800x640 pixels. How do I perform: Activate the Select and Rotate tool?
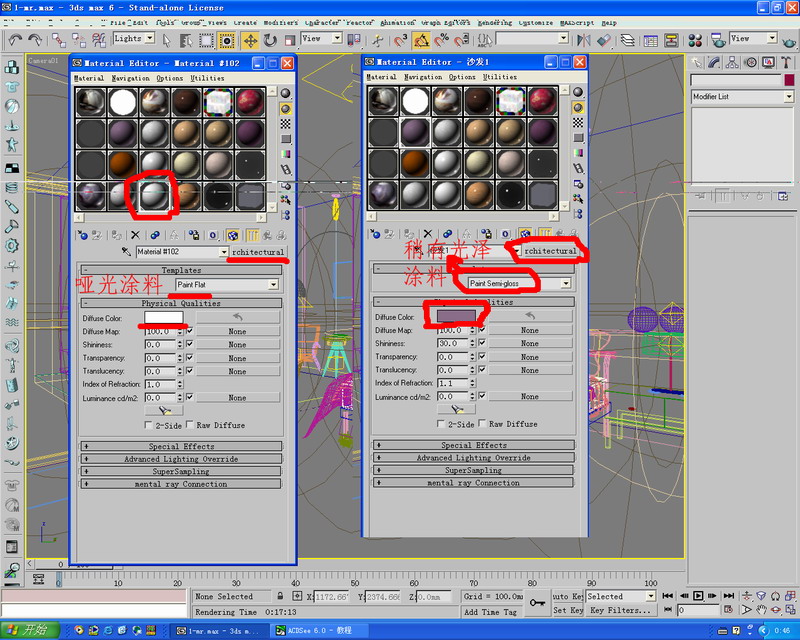270,40
